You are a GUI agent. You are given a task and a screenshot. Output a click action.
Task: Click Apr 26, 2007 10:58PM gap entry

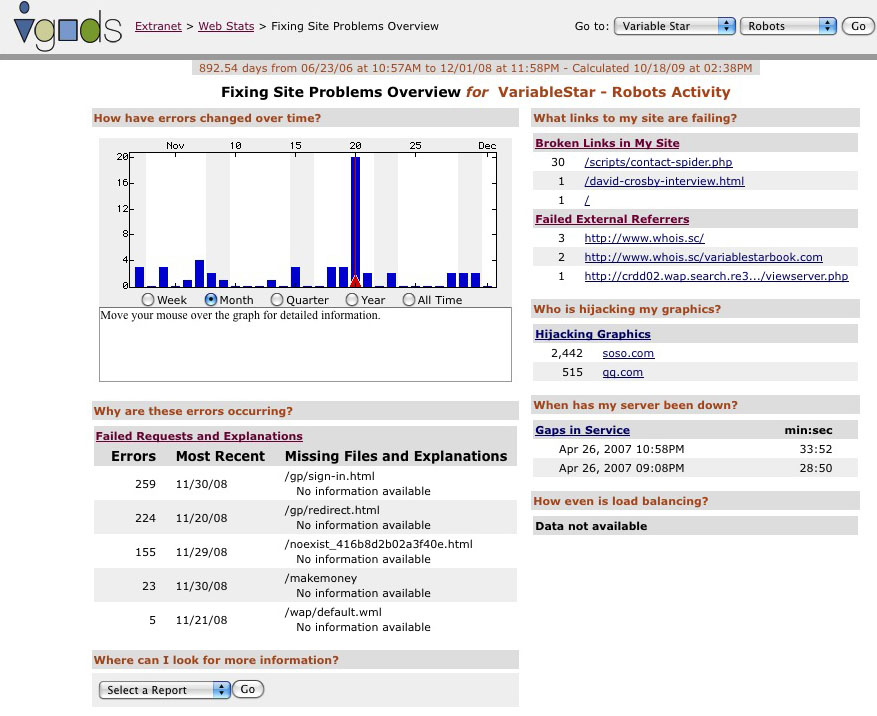[621, 449]
